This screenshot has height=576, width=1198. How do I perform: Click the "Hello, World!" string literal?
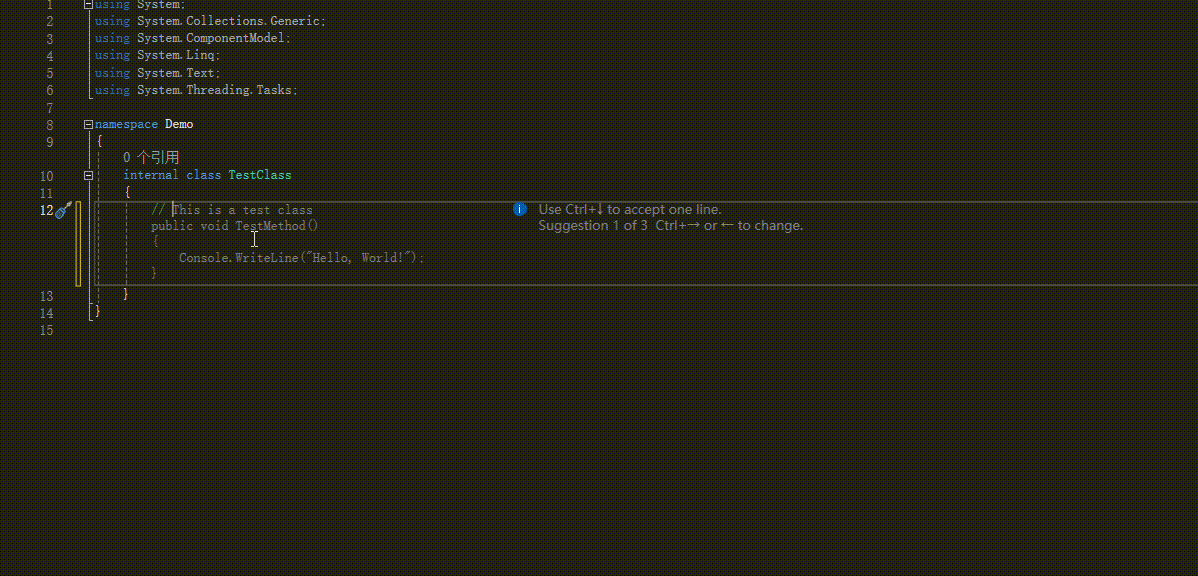point(358,258)
